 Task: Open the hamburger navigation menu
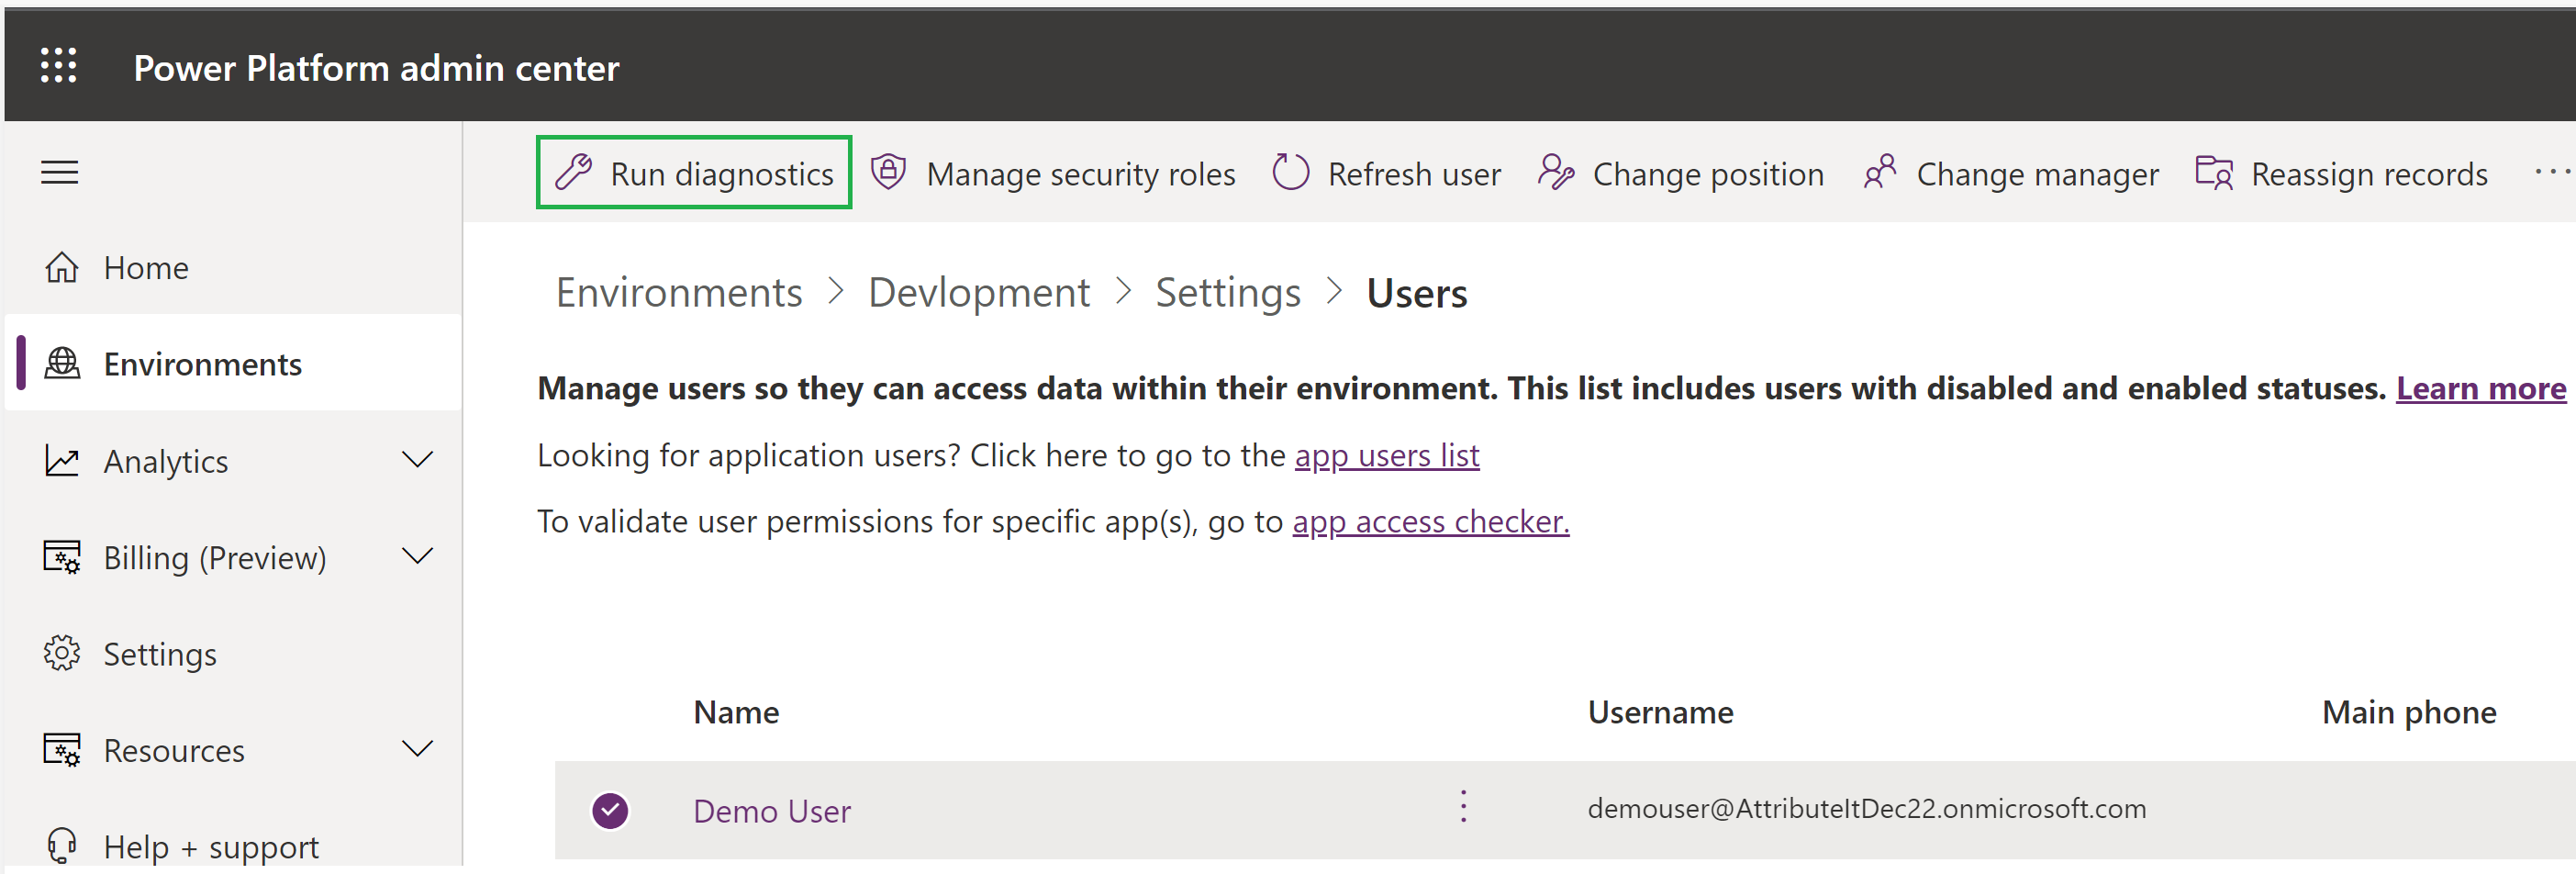point(59,171)
